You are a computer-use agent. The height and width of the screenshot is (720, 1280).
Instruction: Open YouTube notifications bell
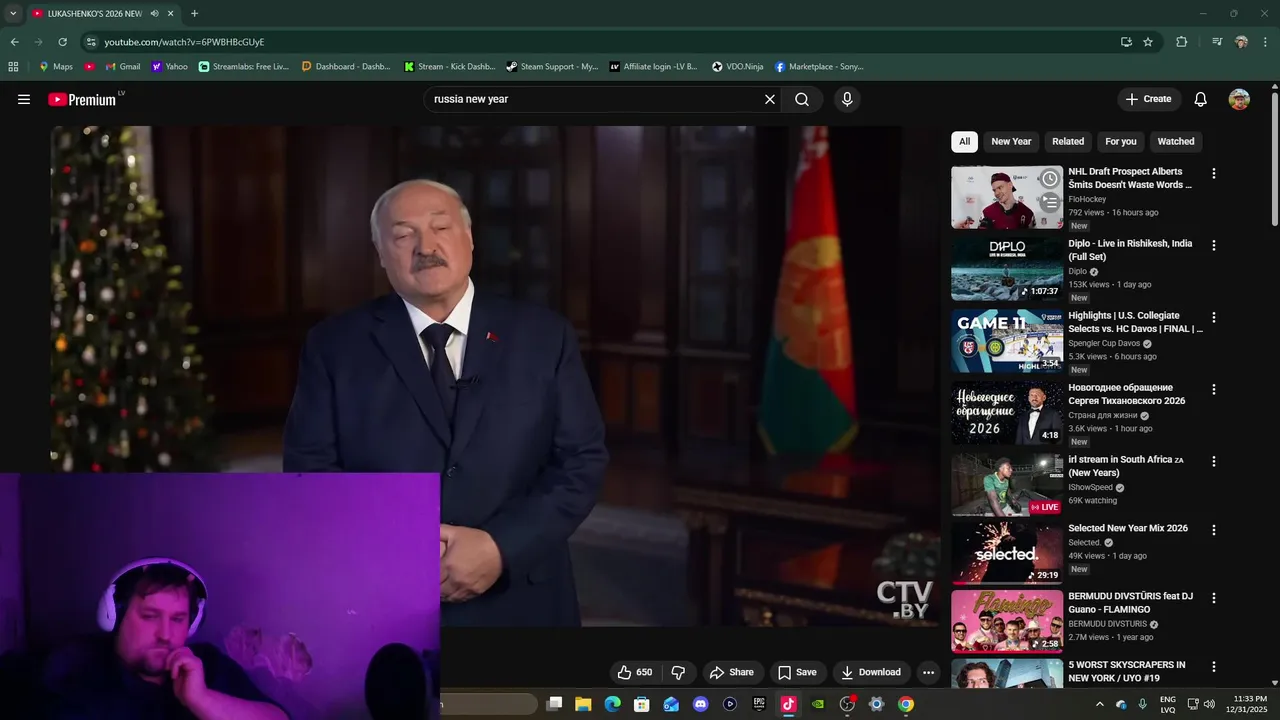(1201, 99)
